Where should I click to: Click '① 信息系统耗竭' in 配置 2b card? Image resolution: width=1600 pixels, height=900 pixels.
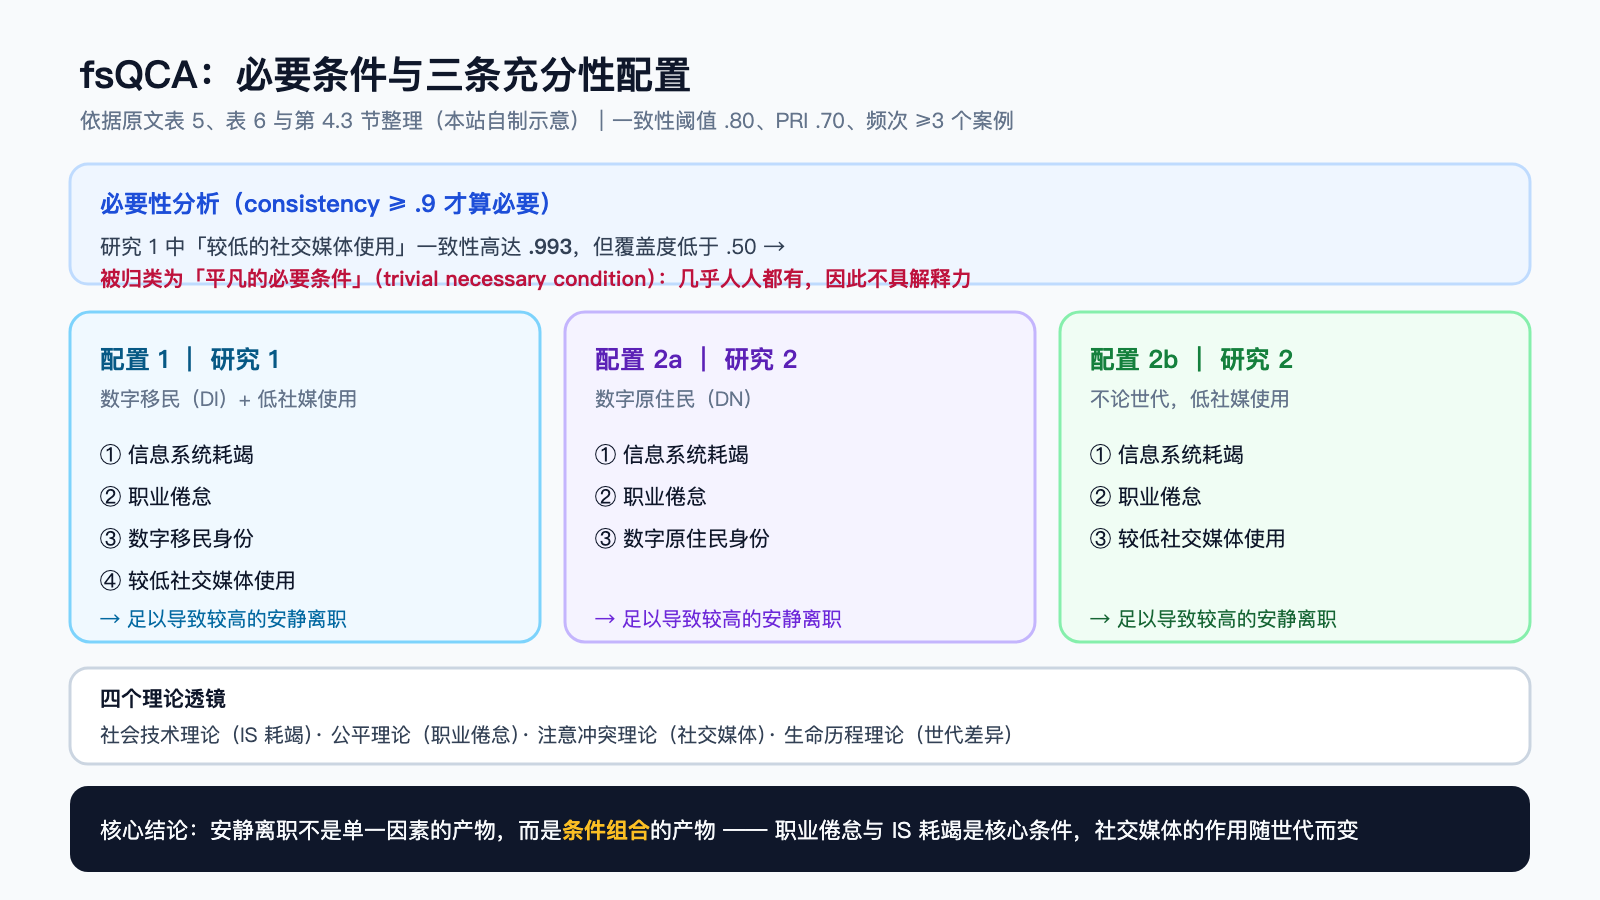click(x=1167, y=455)
